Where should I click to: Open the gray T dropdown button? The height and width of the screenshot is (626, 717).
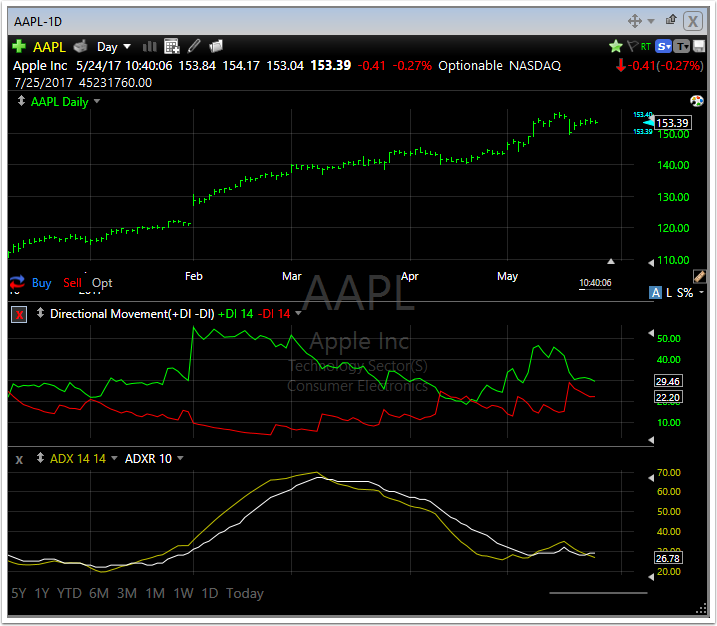[x=682, y=46]
